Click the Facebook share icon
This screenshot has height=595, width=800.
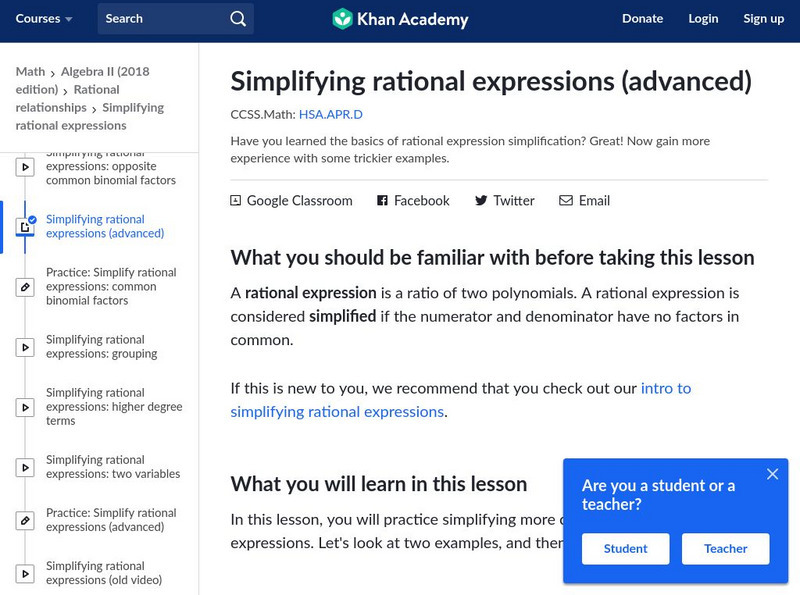click(x=382, y=201)
